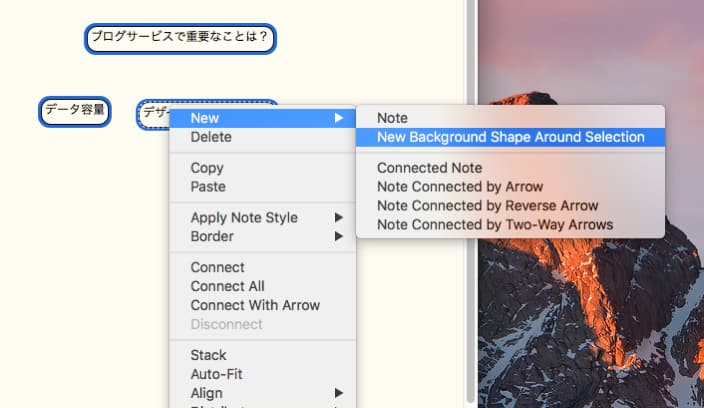Click Delete in the context menu
The height and width of the screenshot is (408, 704).
point(262,137)
